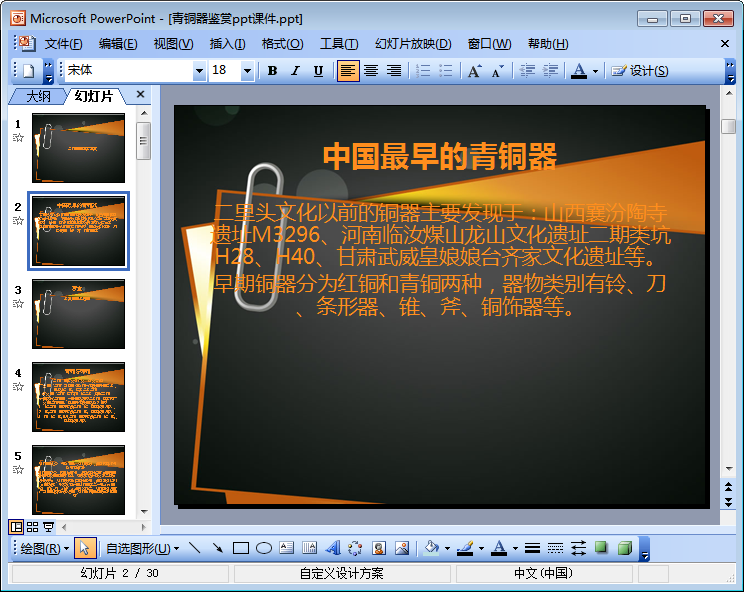This screenshot has width=744, height=592.
Task: Select slide 5 thumbnail
Action: 78,480
